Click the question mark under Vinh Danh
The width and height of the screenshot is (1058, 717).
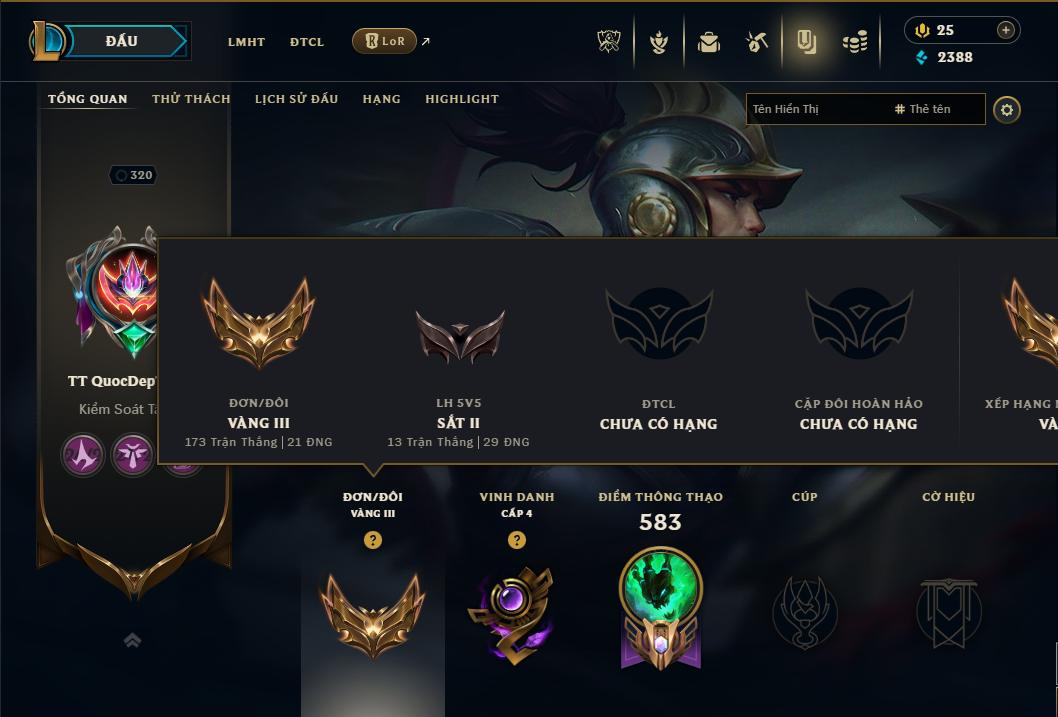pyautogui.click(x=517, y=540)
